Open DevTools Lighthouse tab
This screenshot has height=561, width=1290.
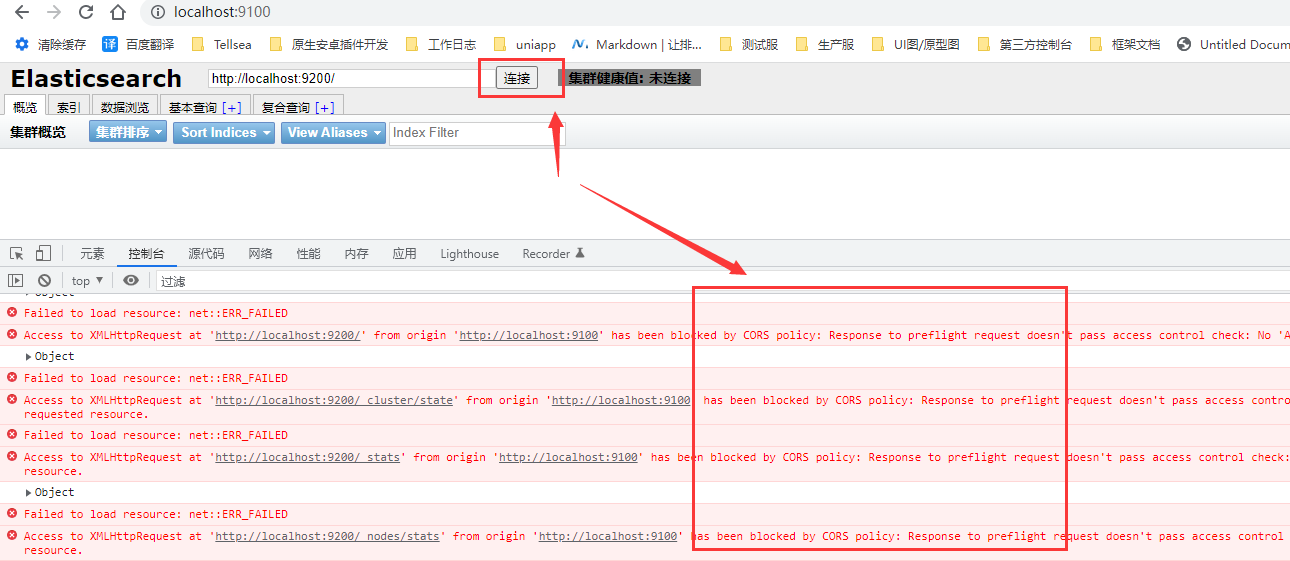[469, 254]
